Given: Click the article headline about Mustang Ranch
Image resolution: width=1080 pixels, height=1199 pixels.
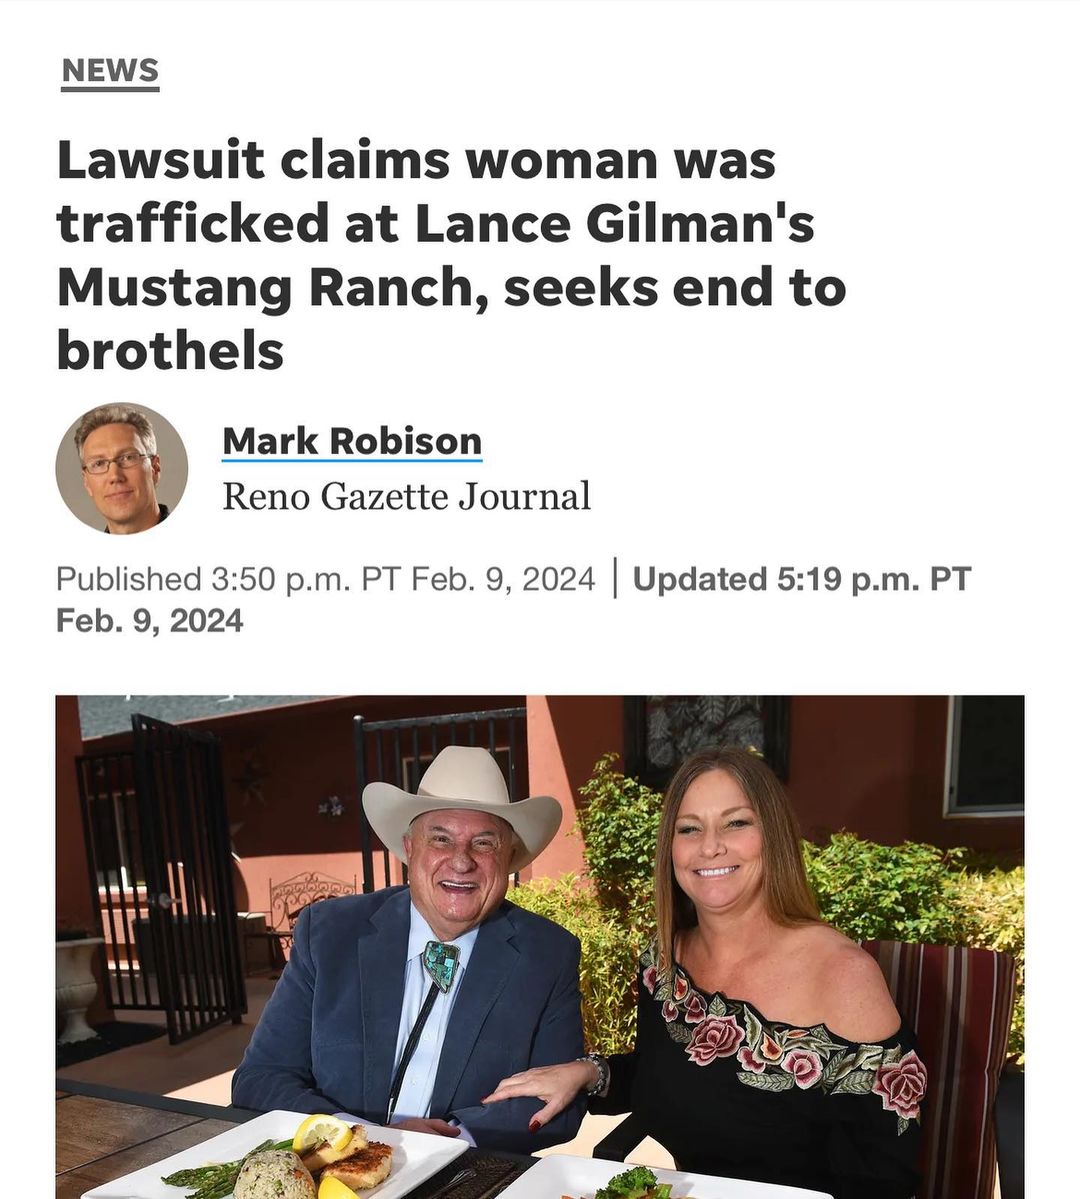Looking at the screenshot, I should tap(451, 255).
